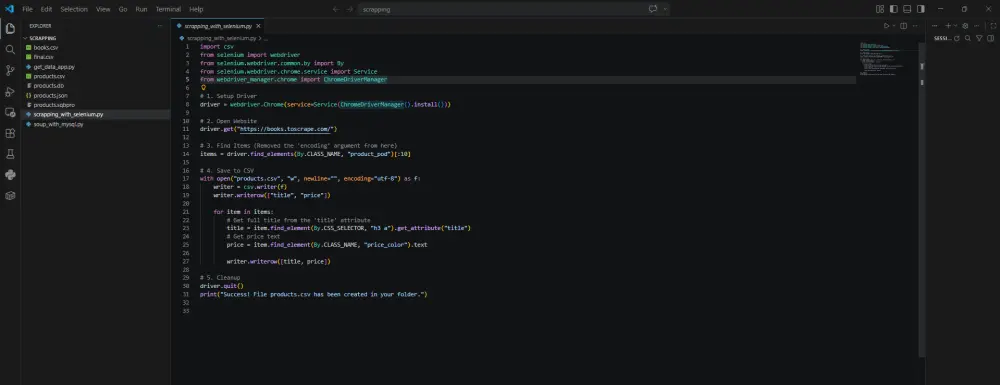Open the Go menu

pos(123,9)
